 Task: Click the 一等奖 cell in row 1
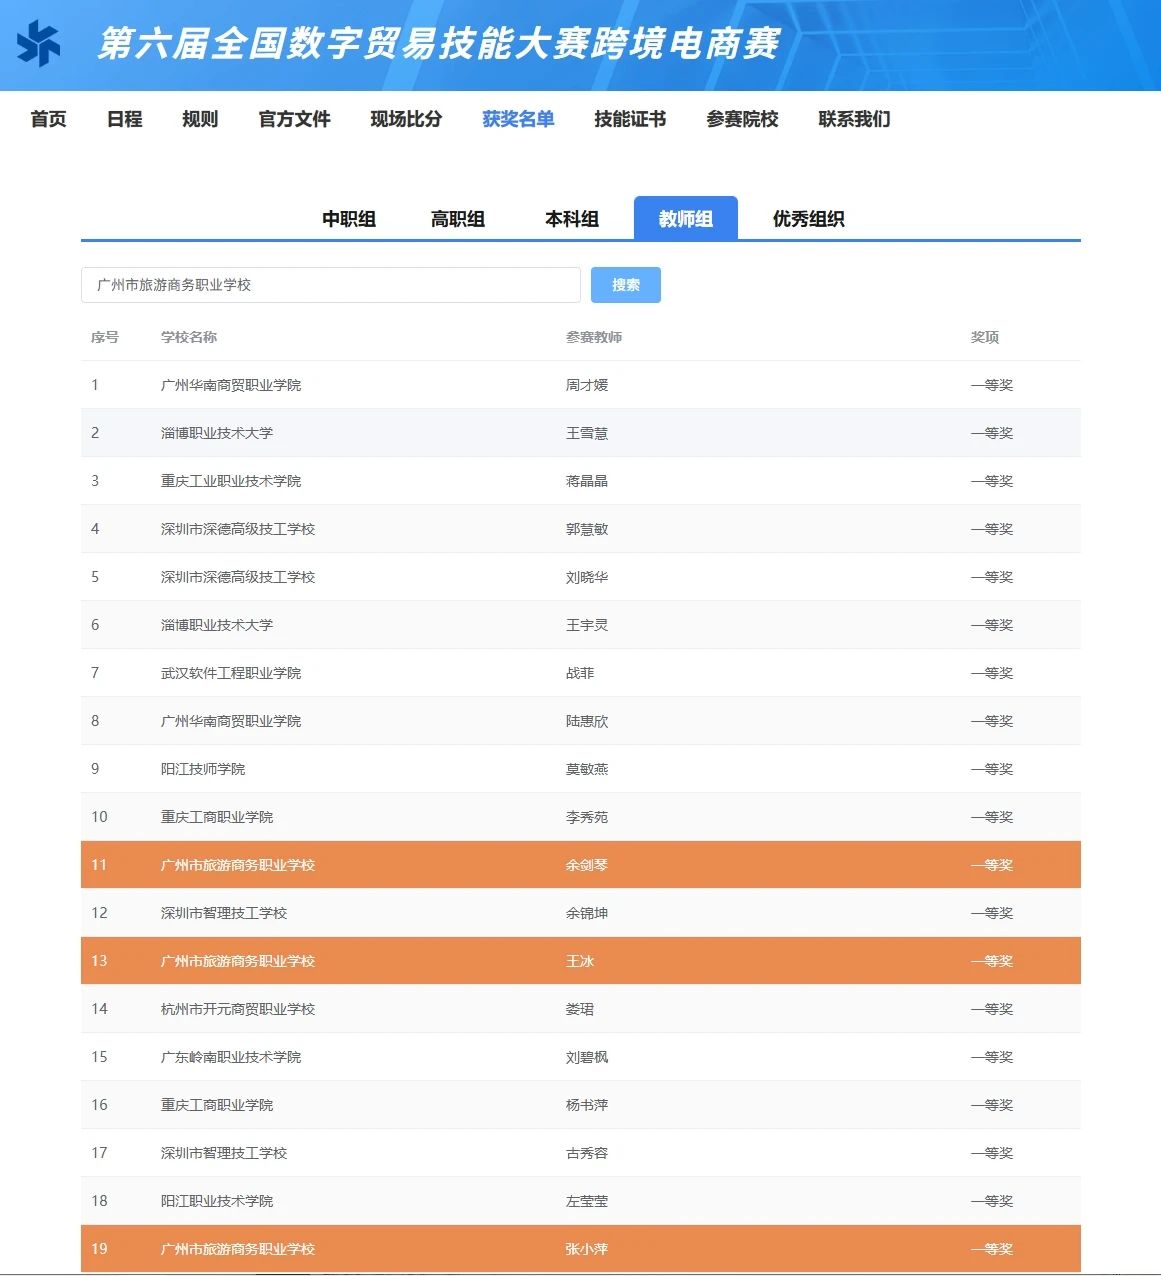click(992, 385)
